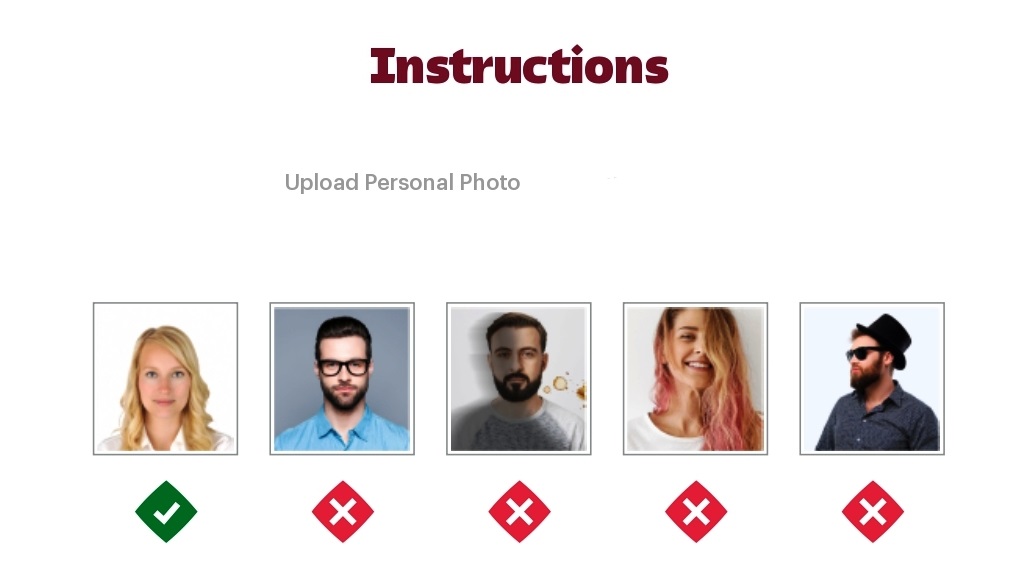Select the accepted blonde woman example photo
This screenshot has height=572, width=1025.
pos(165,379)
